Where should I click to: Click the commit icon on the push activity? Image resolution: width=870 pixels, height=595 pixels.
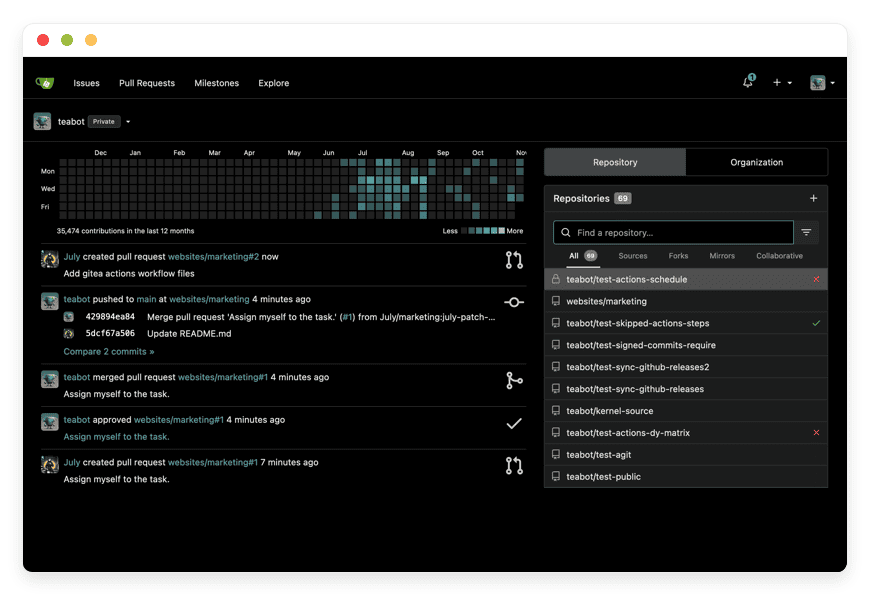[514, 302]
